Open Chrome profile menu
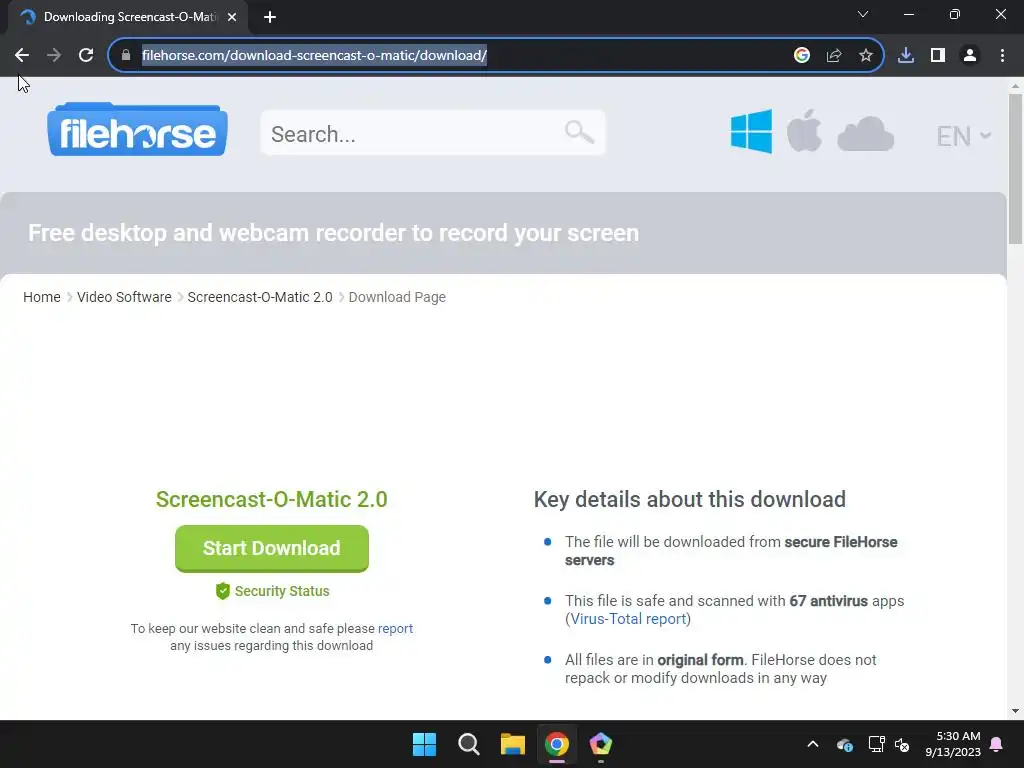Image resolution: width=1024 pixels, height=768 pixels. (970, 56)
